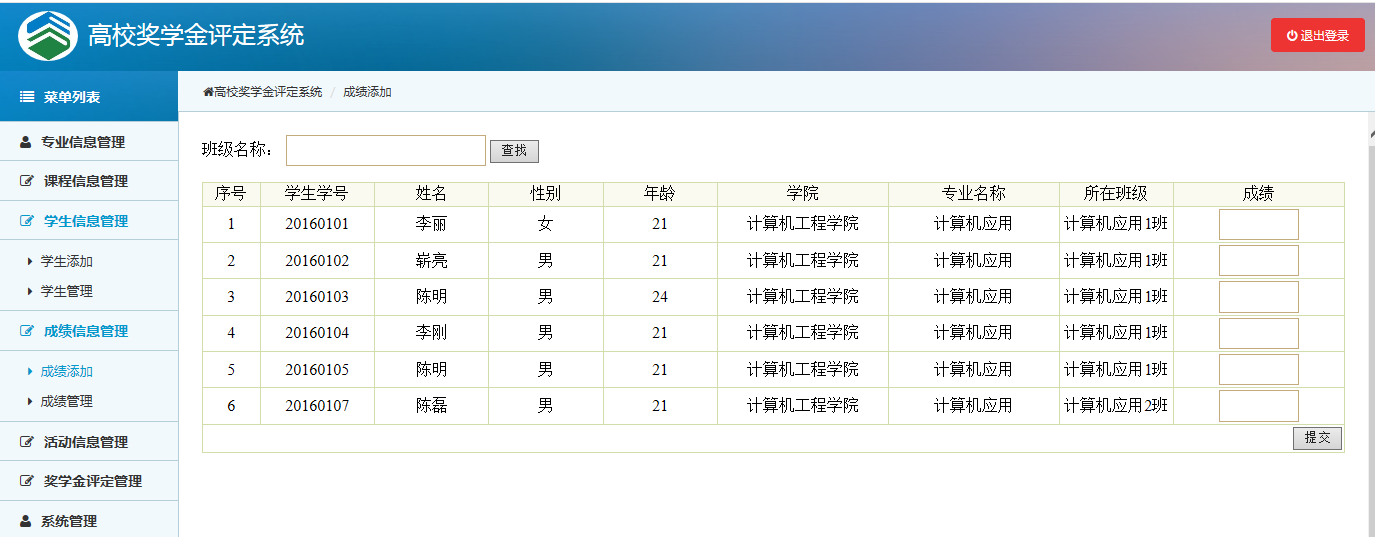This screenshot has height=537, width=1375.
Task: Click the arrow icon before 学生管理
Action: 30,291
